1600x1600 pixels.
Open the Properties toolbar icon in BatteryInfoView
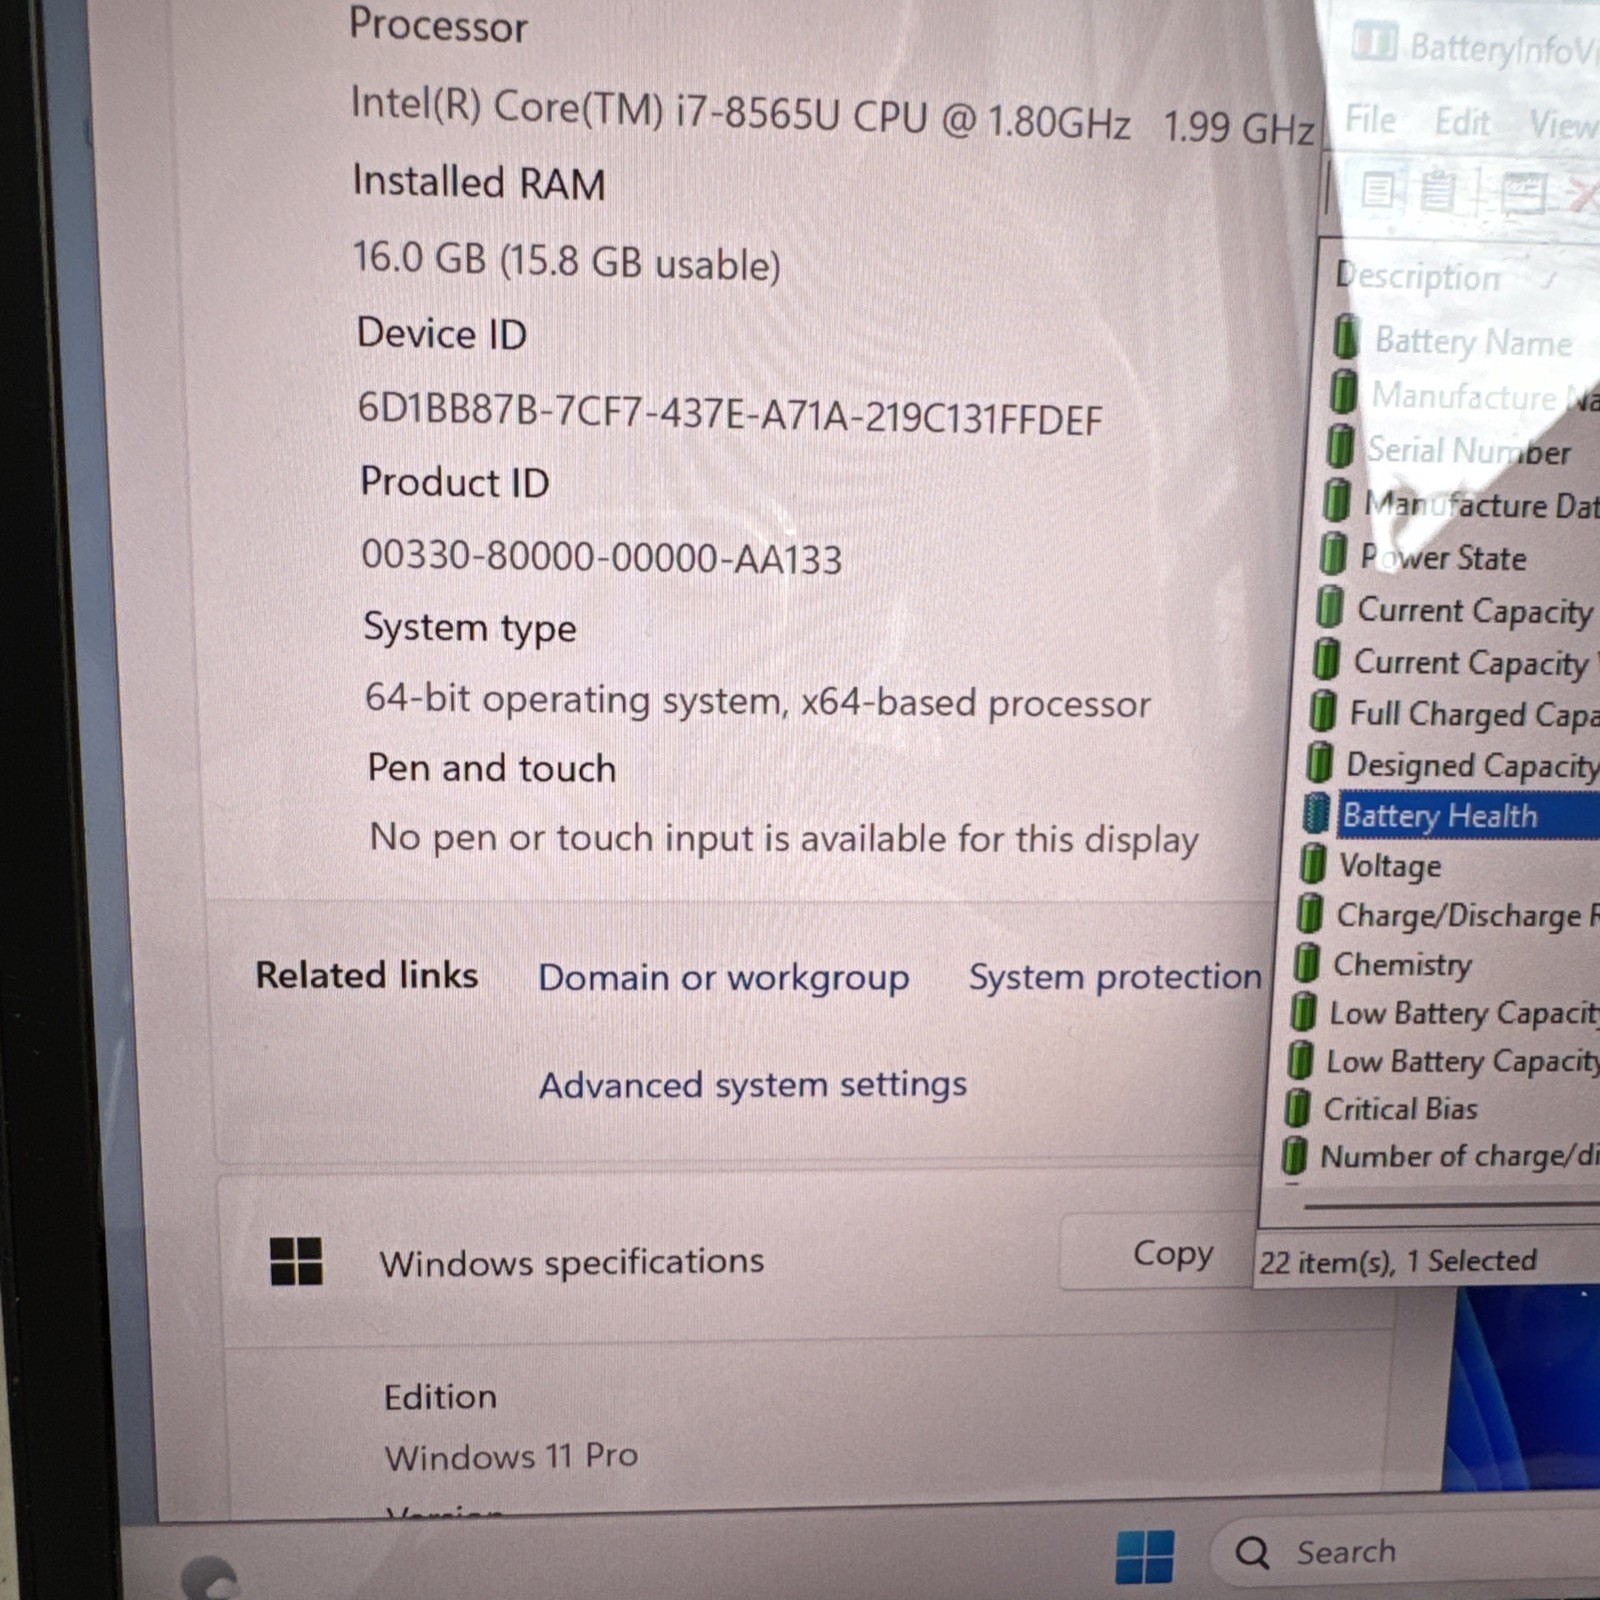1523,193
